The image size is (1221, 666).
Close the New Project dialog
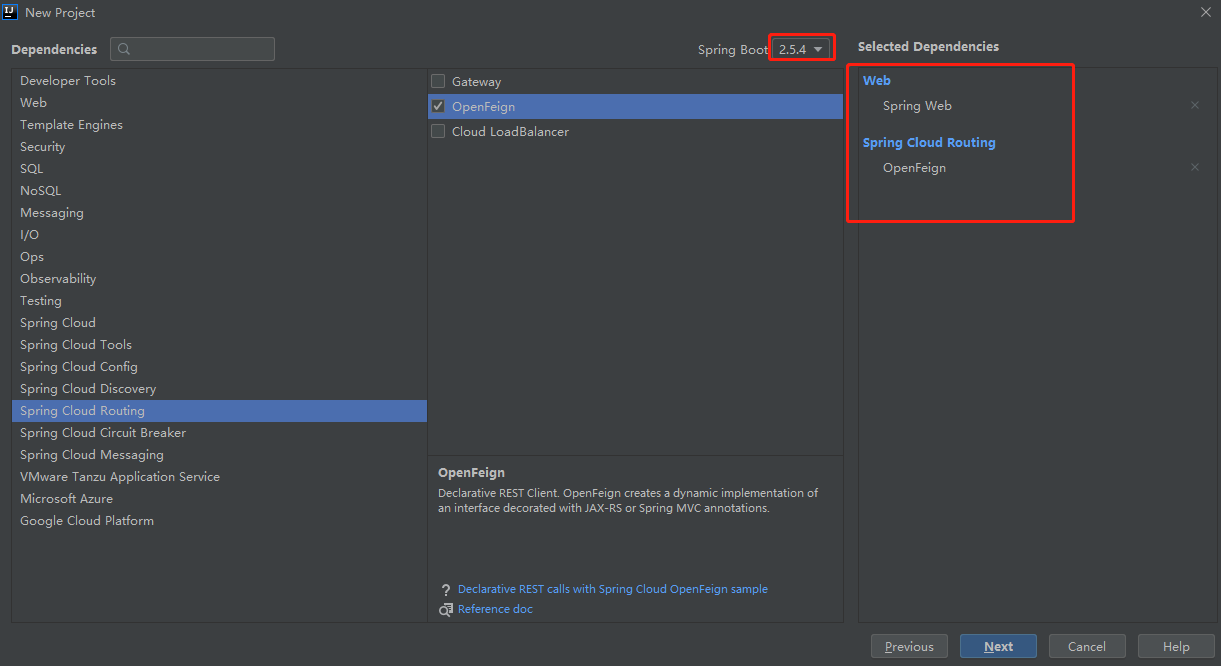click(x=1205, y=12)
